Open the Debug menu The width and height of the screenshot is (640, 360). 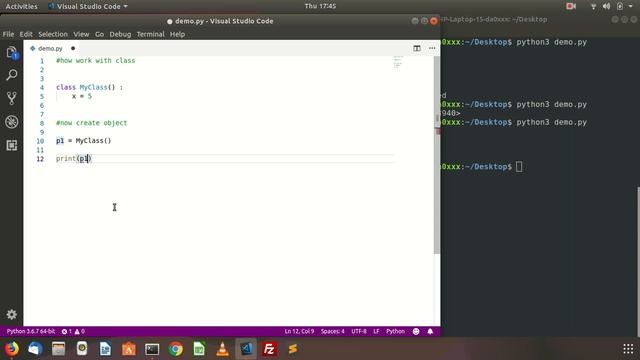pyautogui.click(x=120, y=34)
